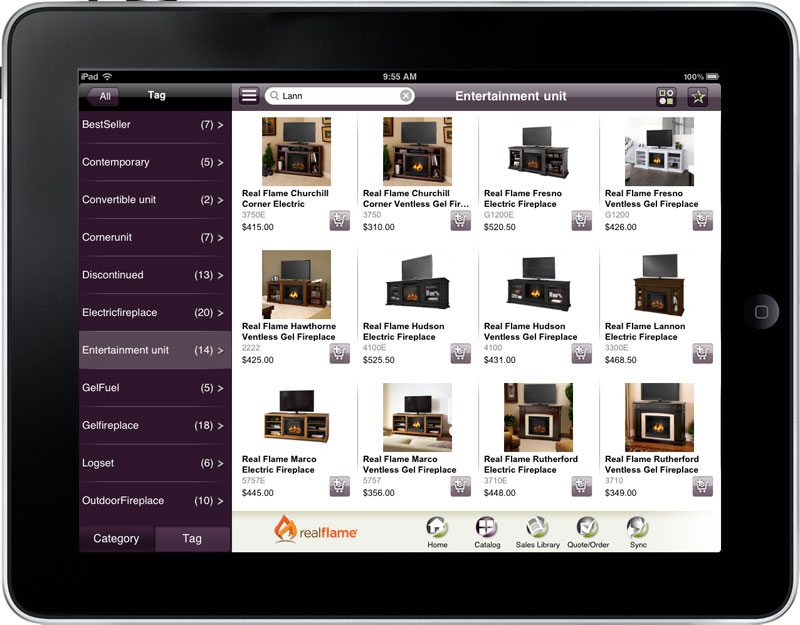Tap the Wi-Fi icon in status bar
Viewport: 800px width, 625px height.
107,77
